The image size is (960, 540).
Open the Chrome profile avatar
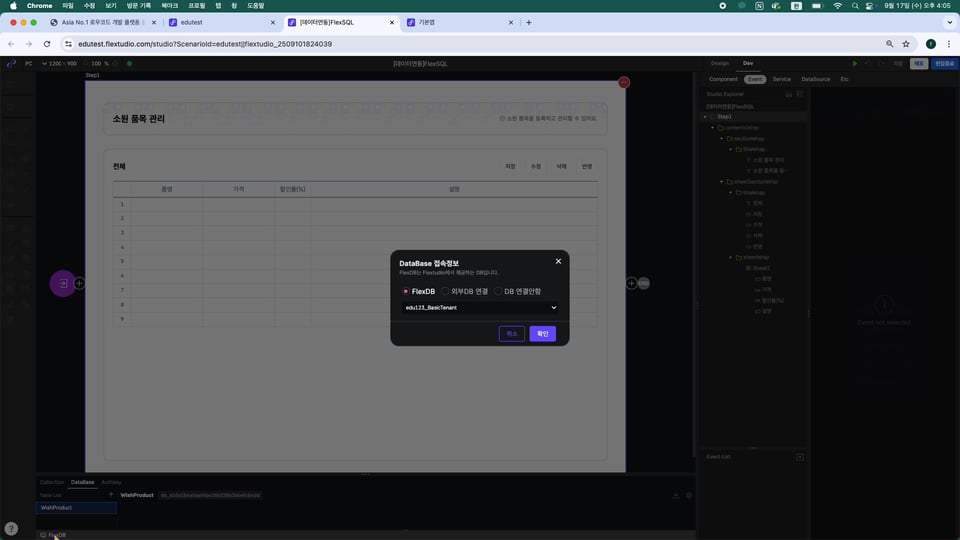click(931, 44)
